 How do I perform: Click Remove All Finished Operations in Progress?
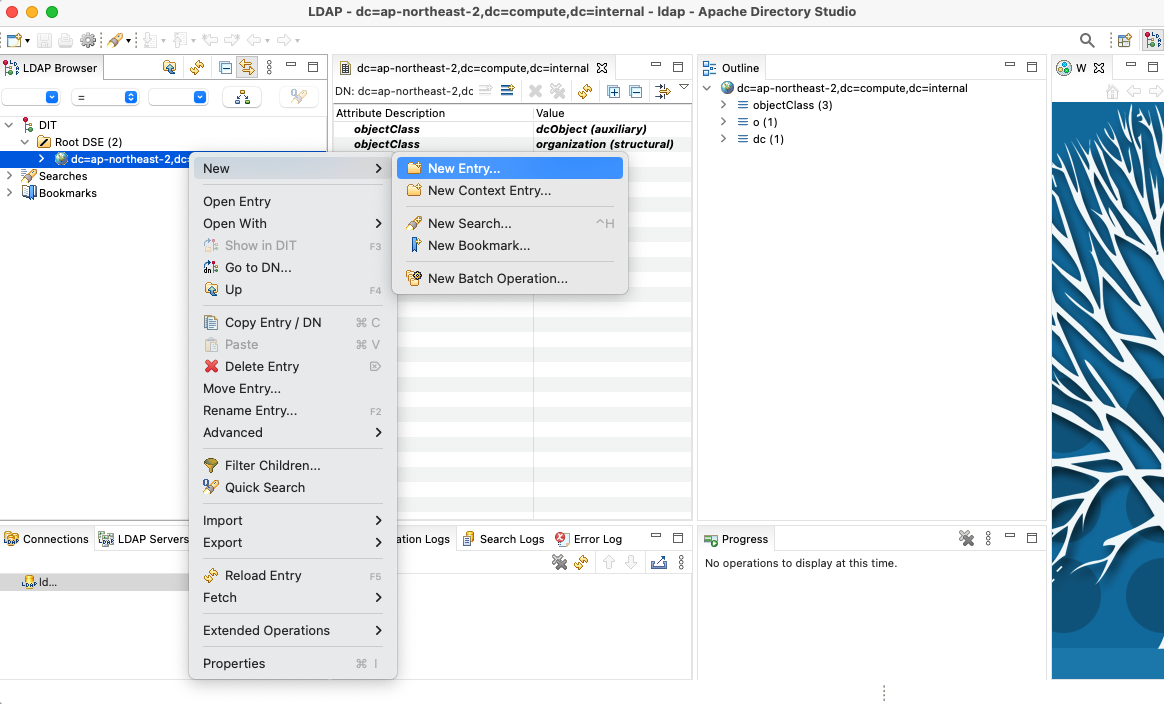click(x=966, y=538)
